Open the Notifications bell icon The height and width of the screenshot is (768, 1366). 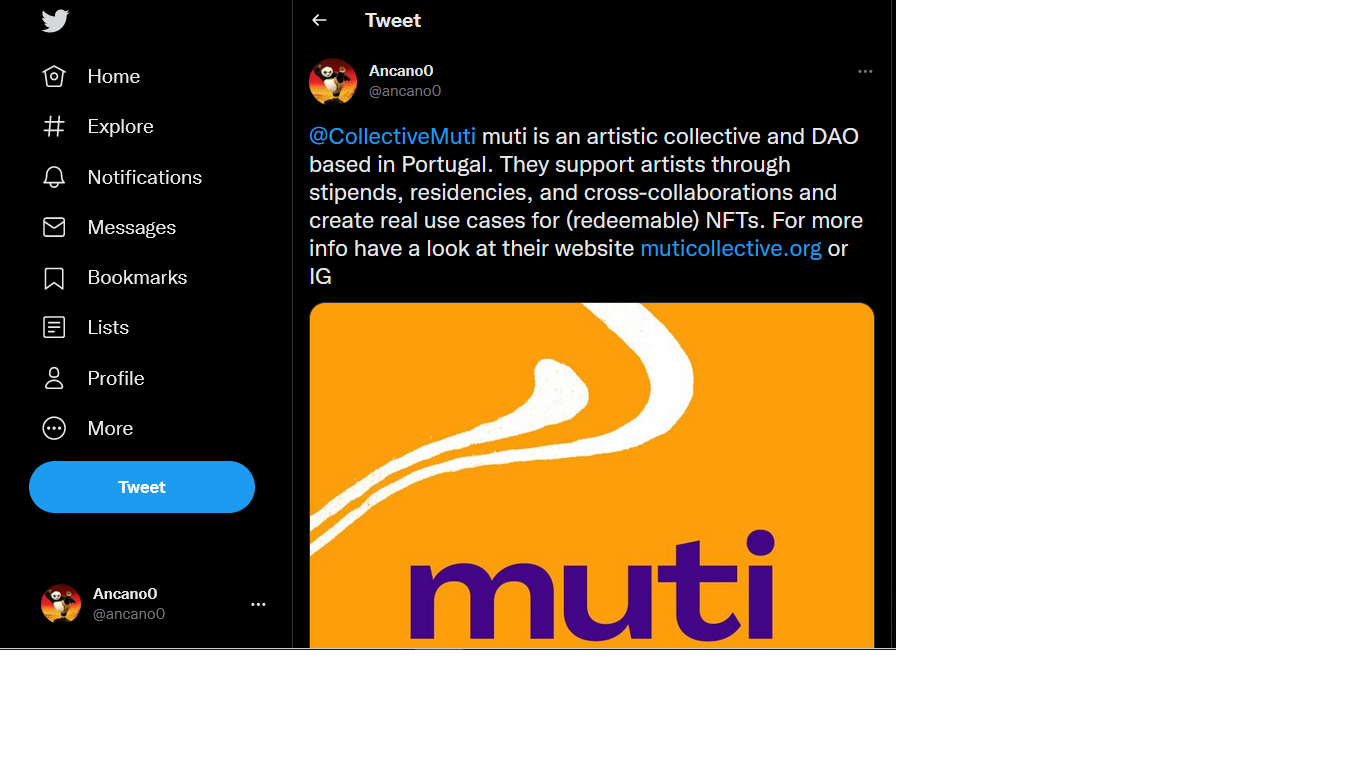[x=54, y=177]
